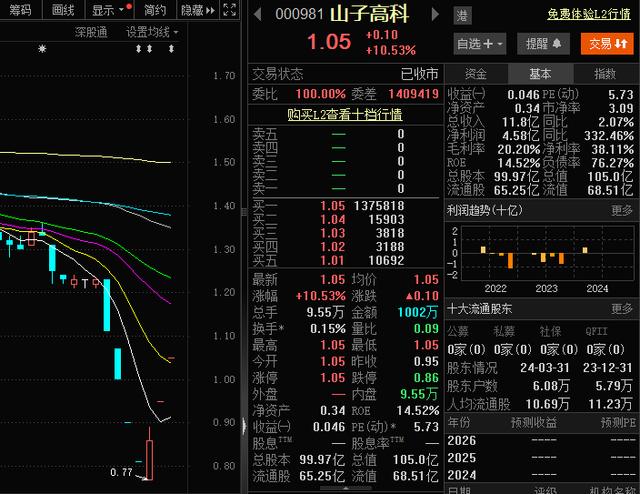The width and height of the screenshot is (640, 494).
Task: Open the 显示 display dropdown
Action: point(109,10)
